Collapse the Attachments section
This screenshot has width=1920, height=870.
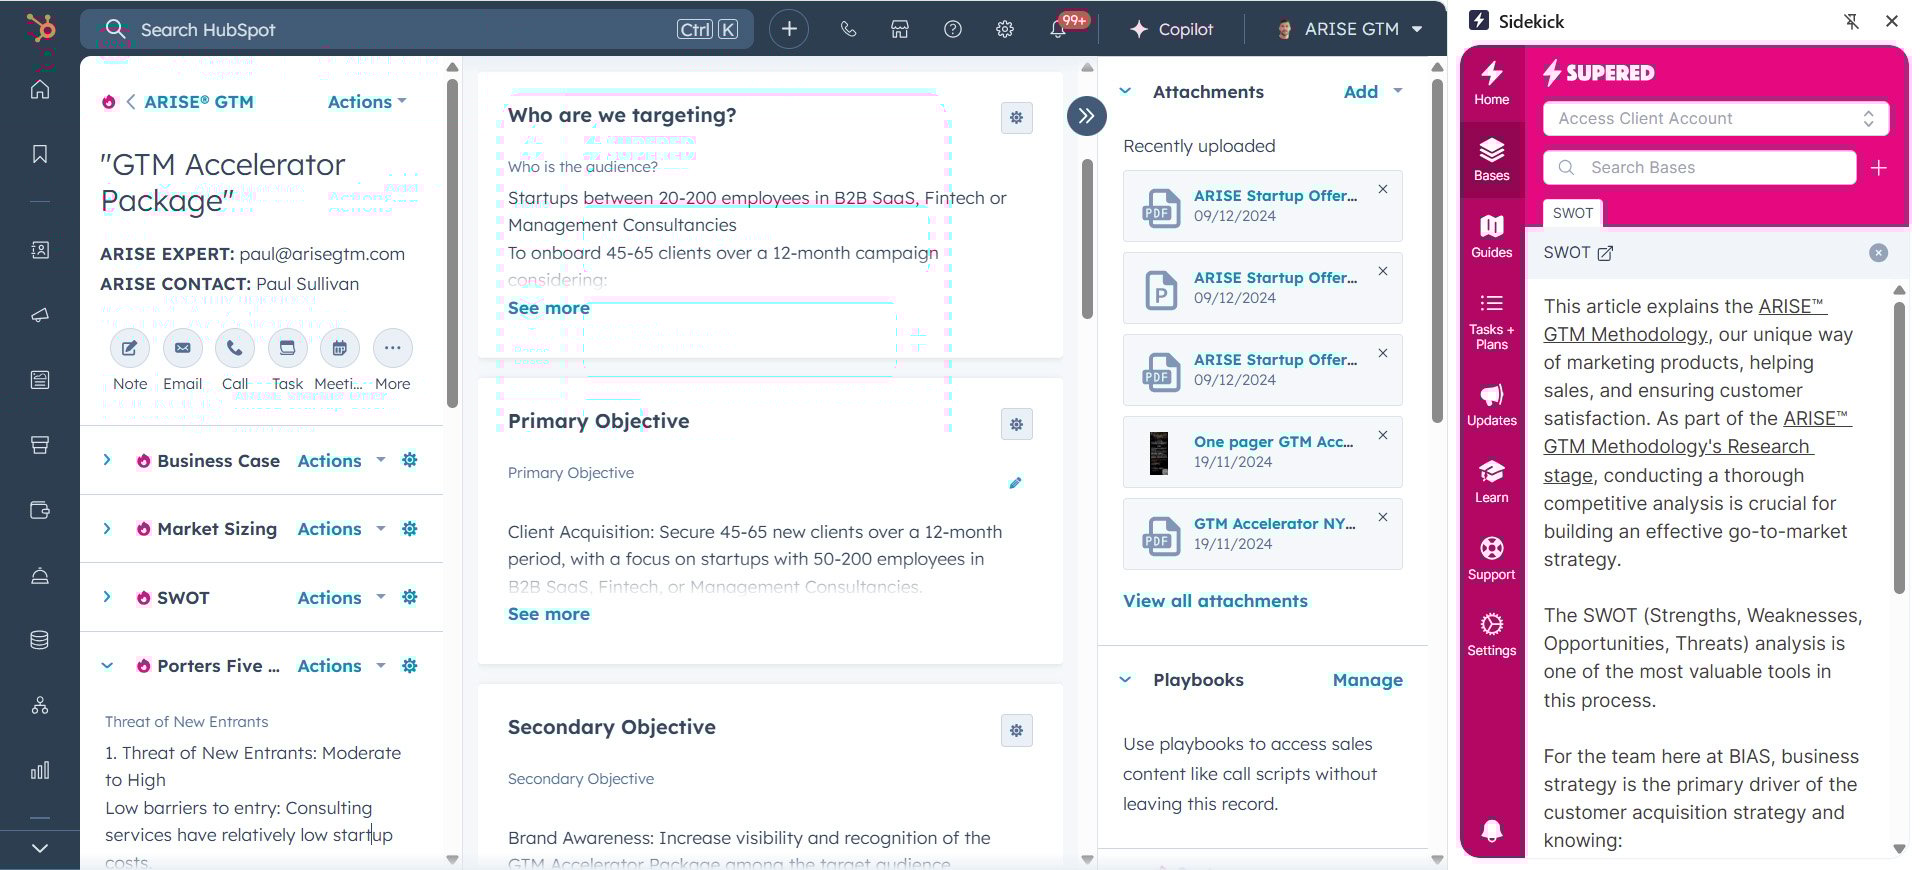pos(1125,91)
